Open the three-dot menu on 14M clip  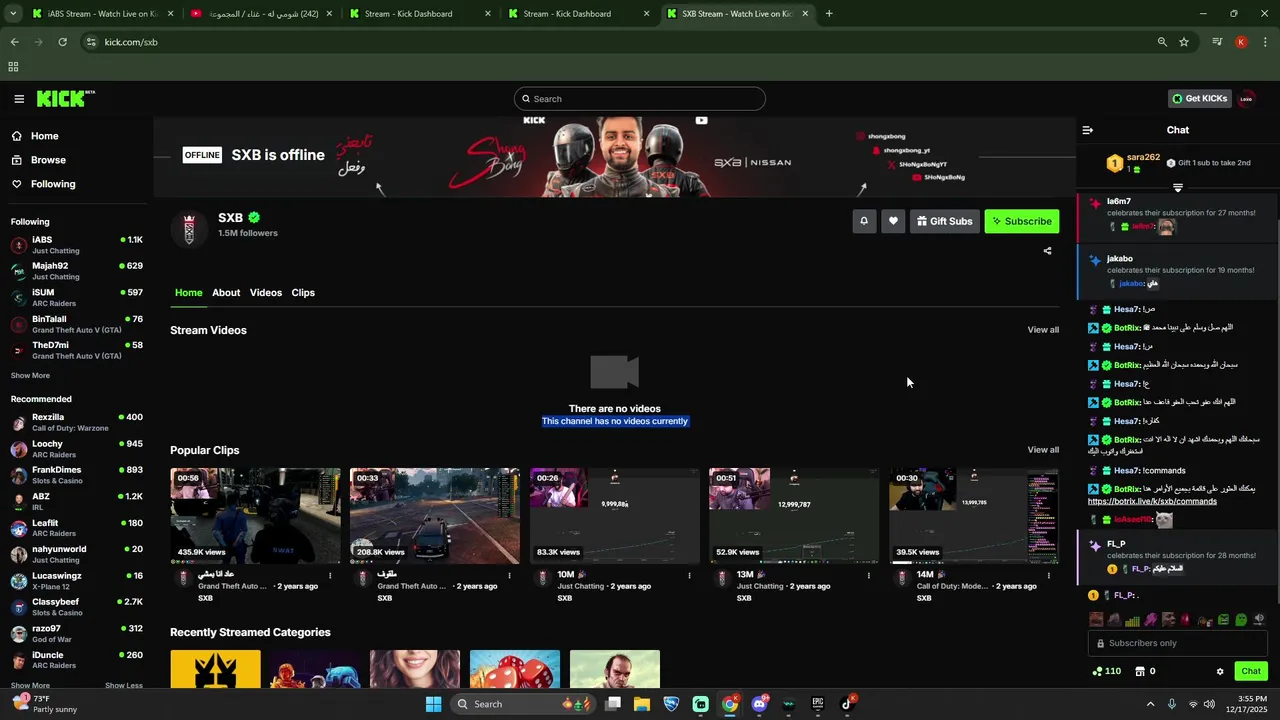(x=1048, y=575)
